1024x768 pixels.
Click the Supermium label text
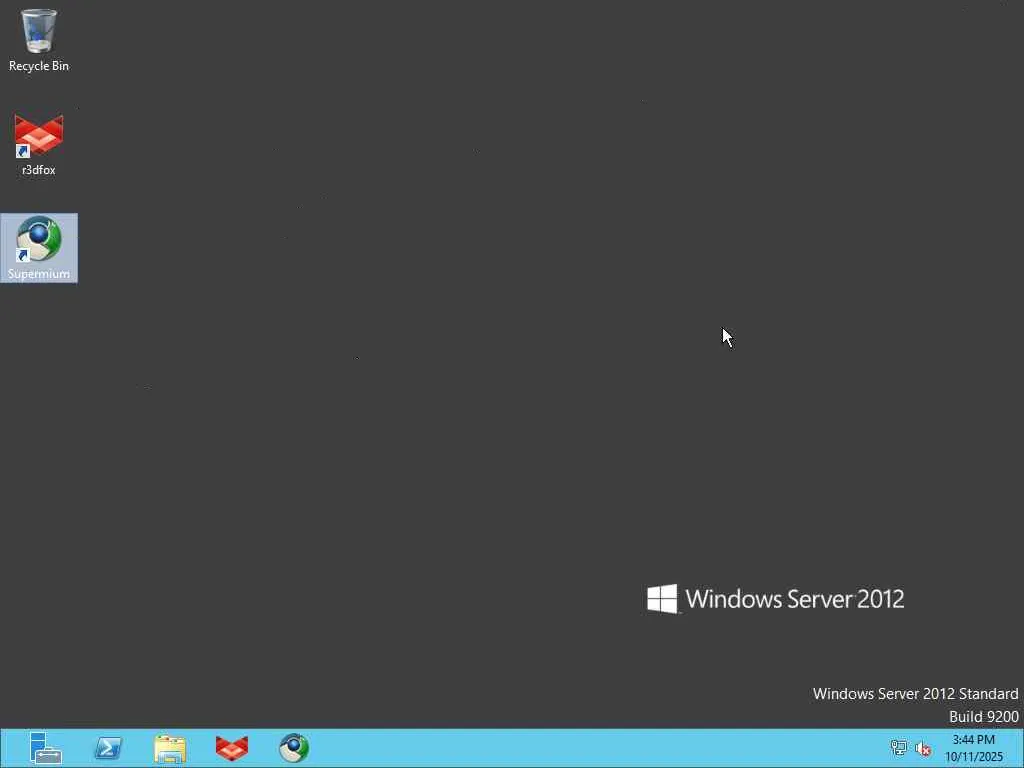(39, 274)
